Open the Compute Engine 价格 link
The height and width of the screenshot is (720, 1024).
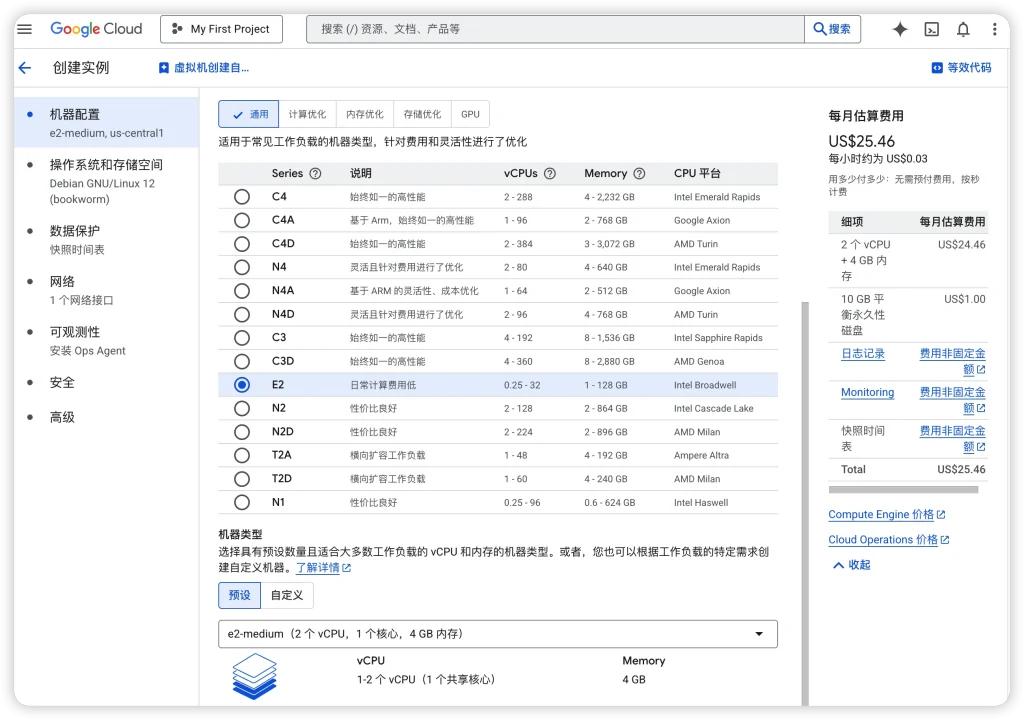[881, 515]
